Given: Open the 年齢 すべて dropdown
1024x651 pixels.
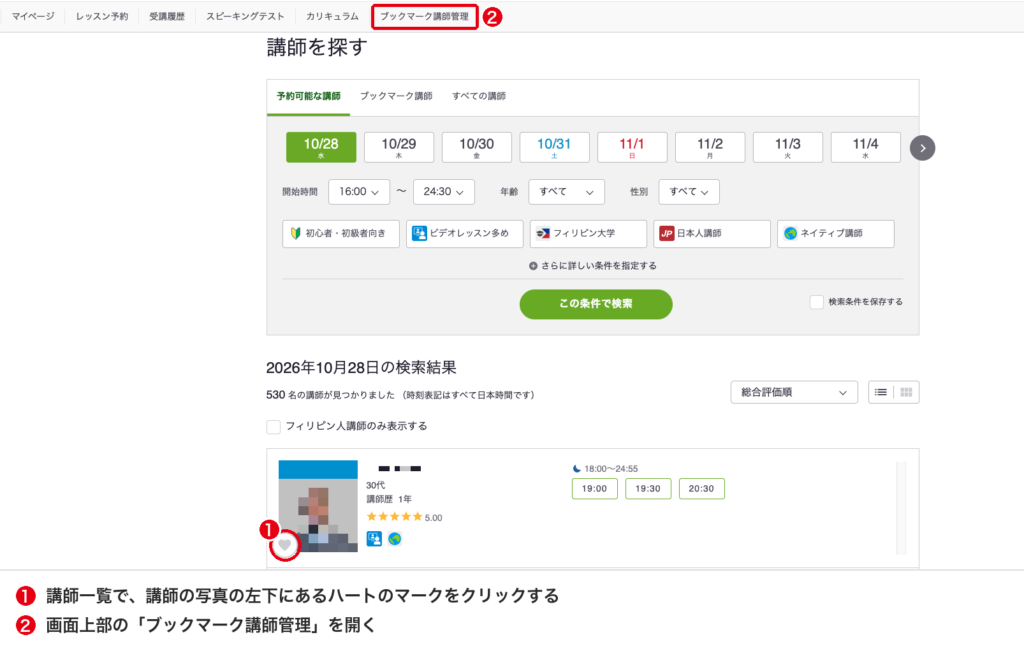Looking at the screenshot, I should [566, 191].
